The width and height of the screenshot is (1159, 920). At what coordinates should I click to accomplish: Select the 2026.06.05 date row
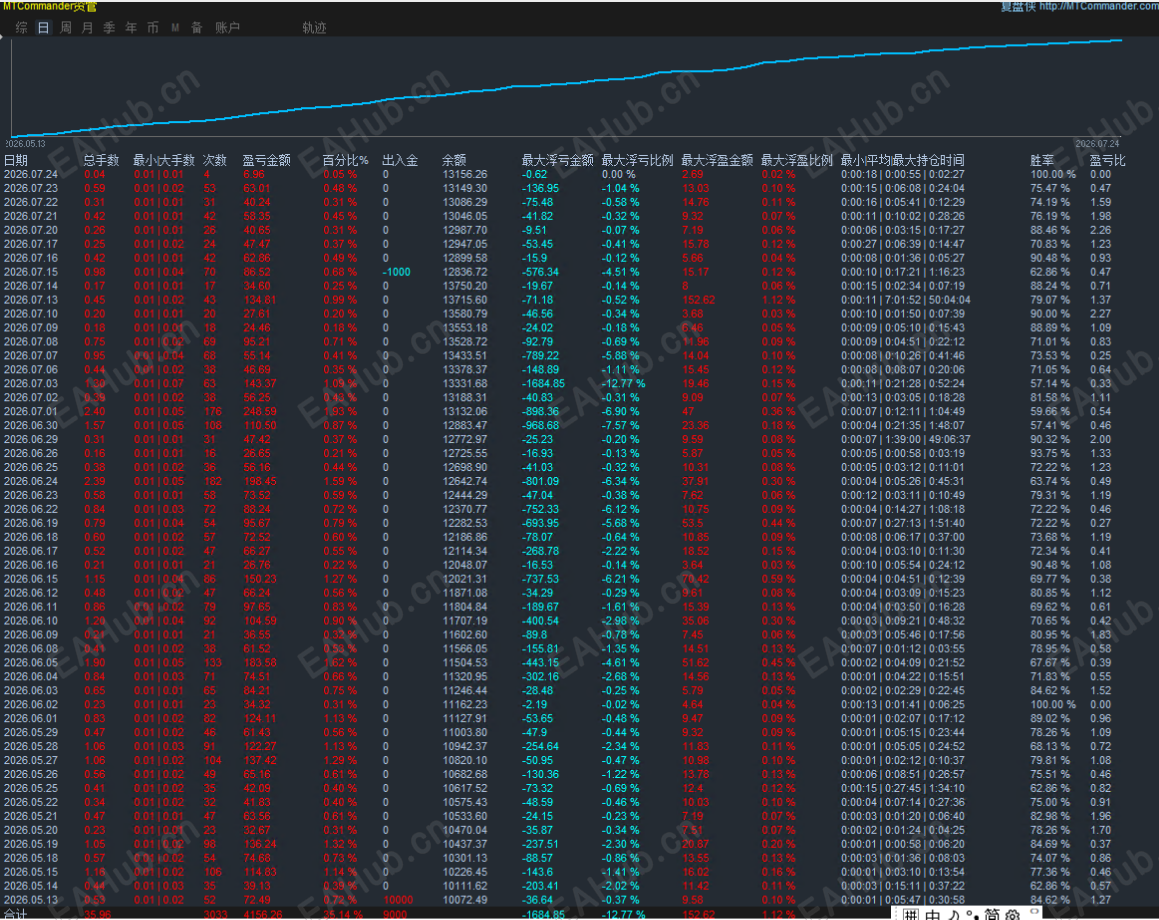[x=30, y=663]
